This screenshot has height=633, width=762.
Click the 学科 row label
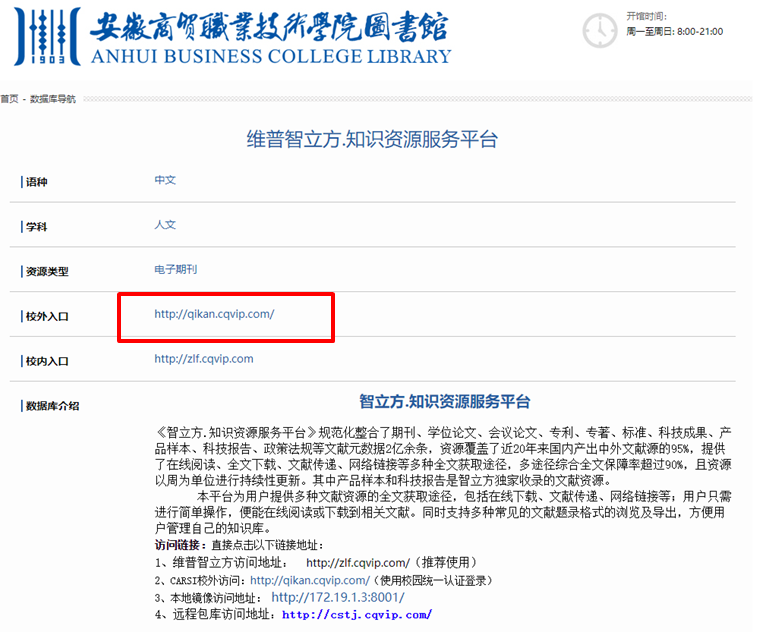coord(36,227)
